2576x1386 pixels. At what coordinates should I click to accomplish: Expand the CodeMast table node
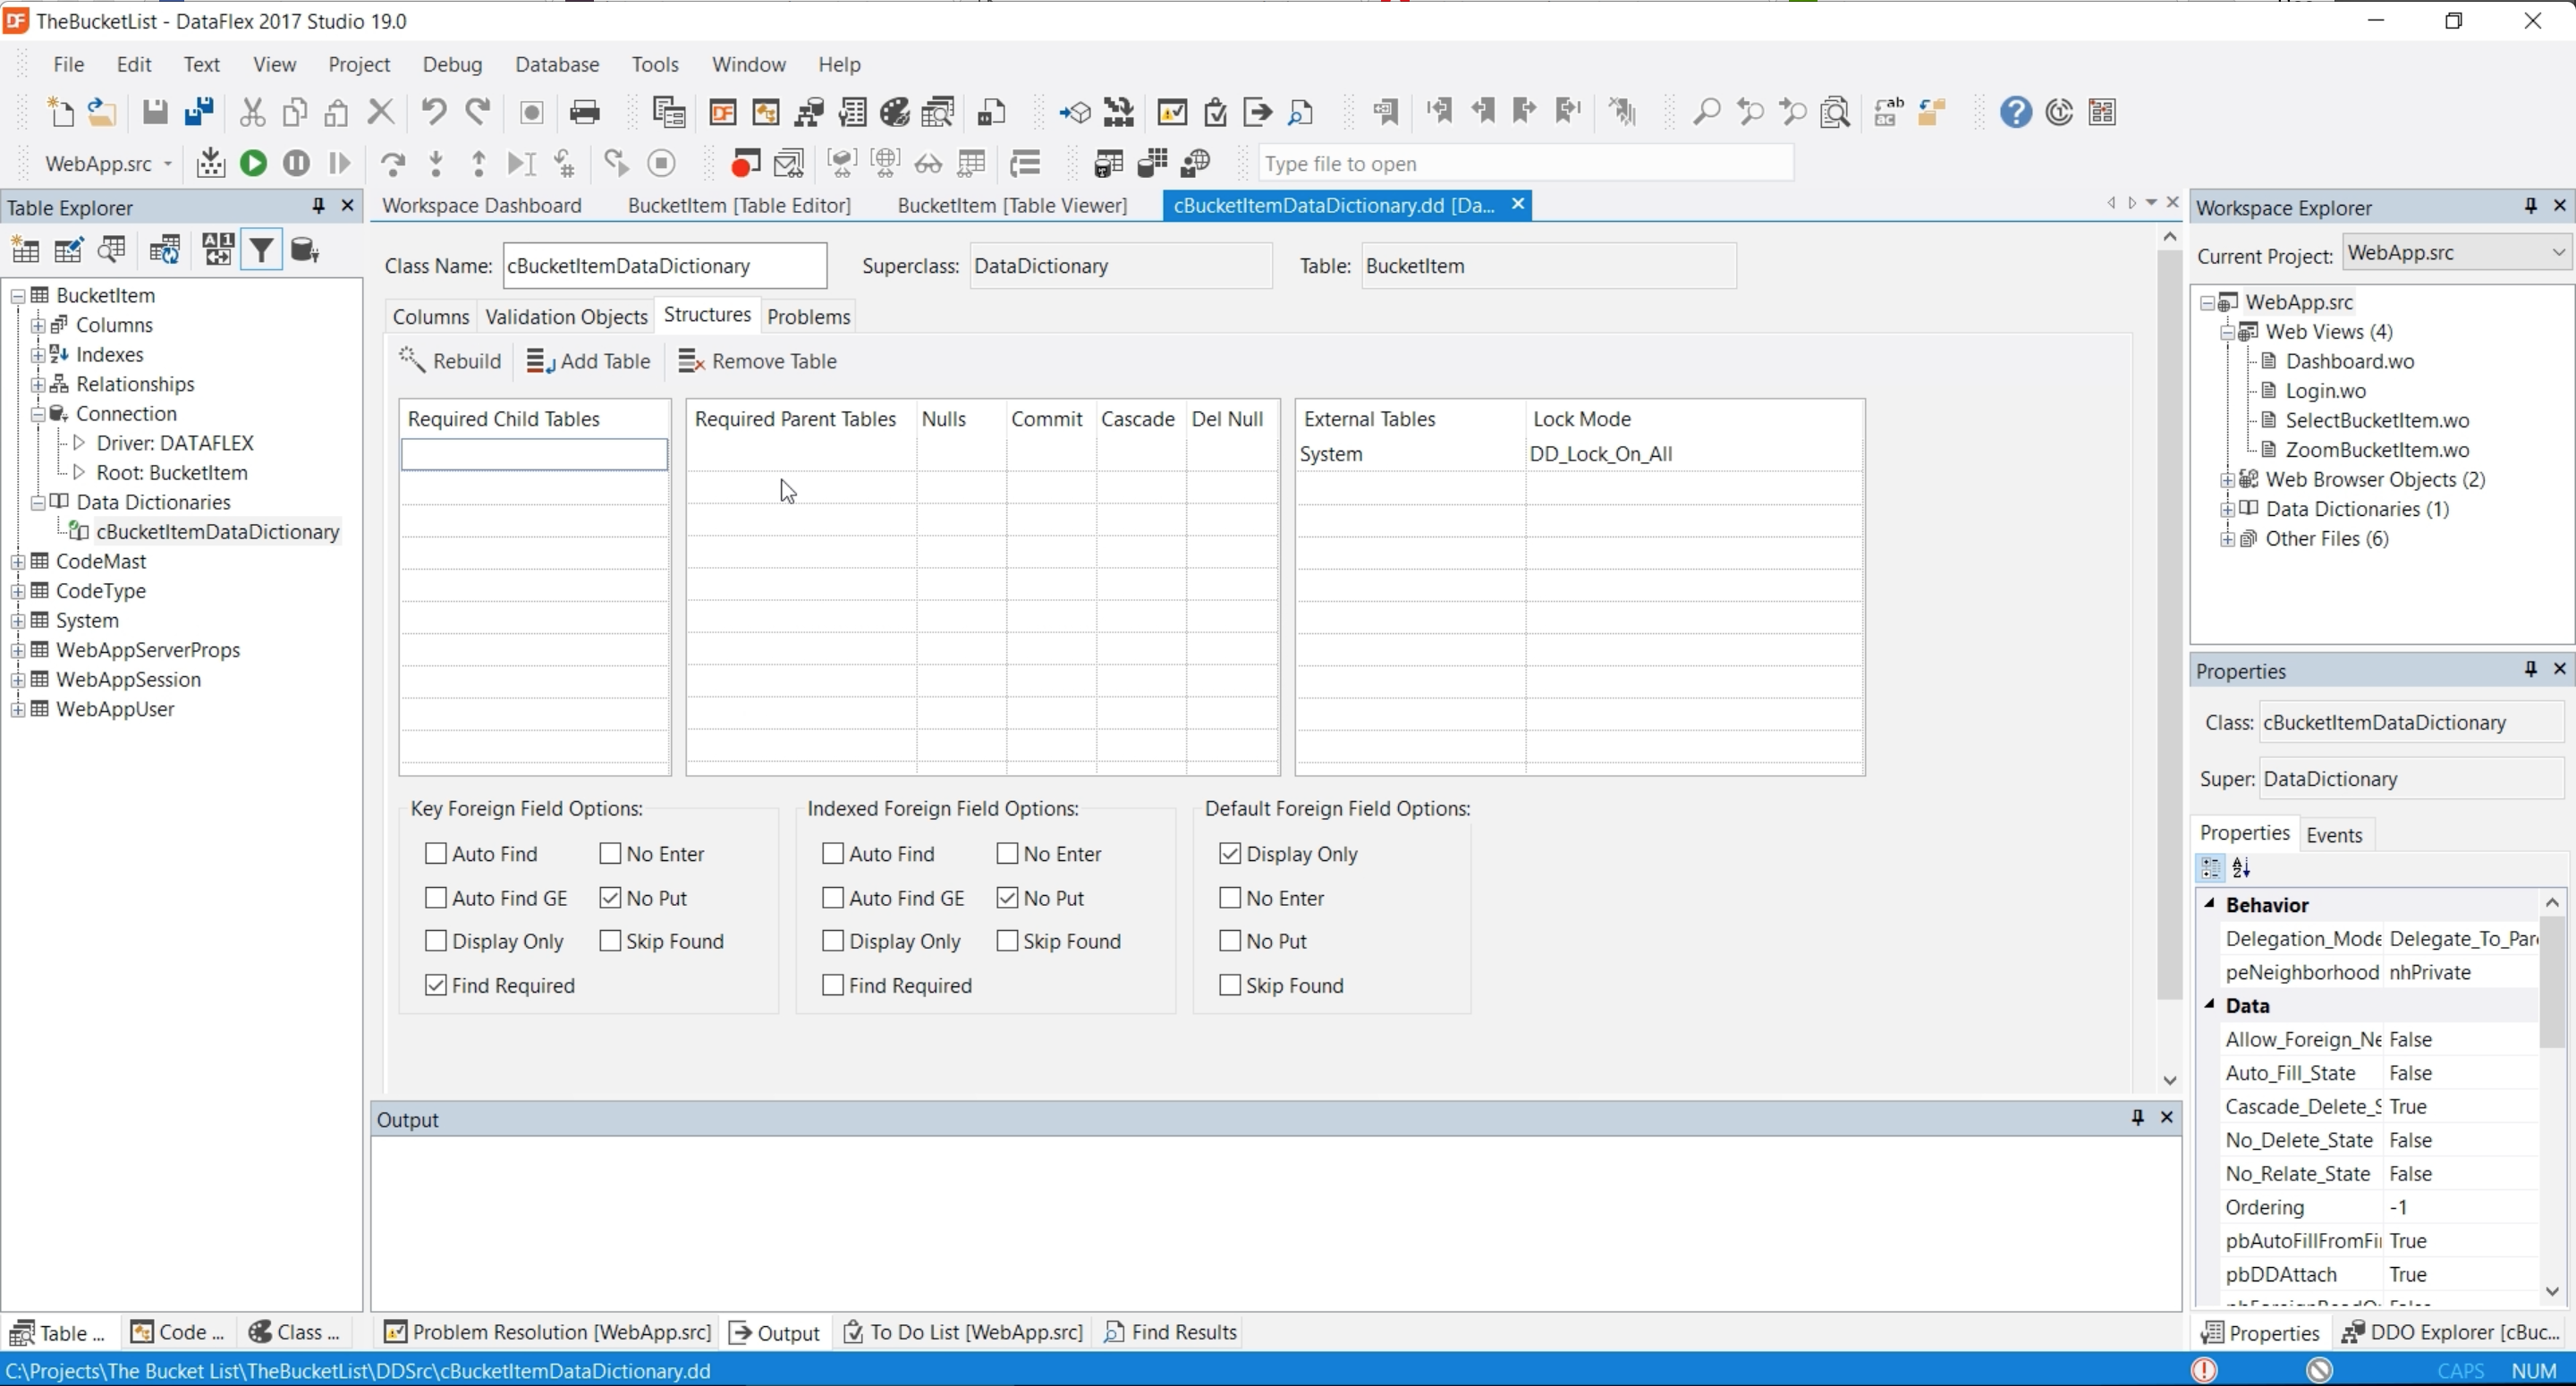[17, 562]
